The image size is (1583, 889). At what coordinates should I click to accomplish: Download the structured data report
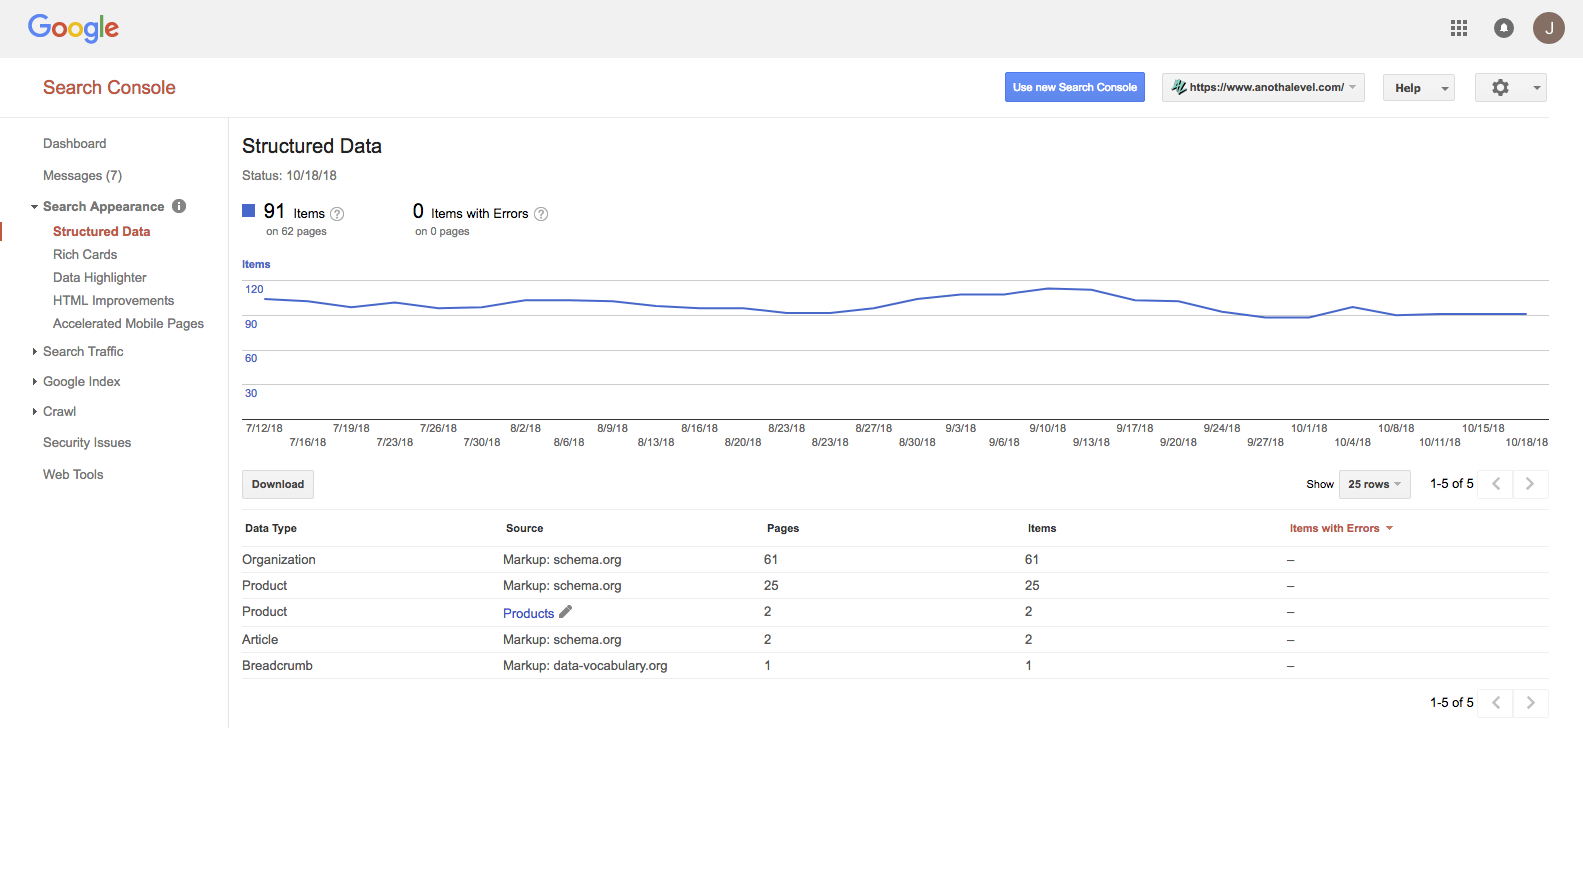click(278, 485)
